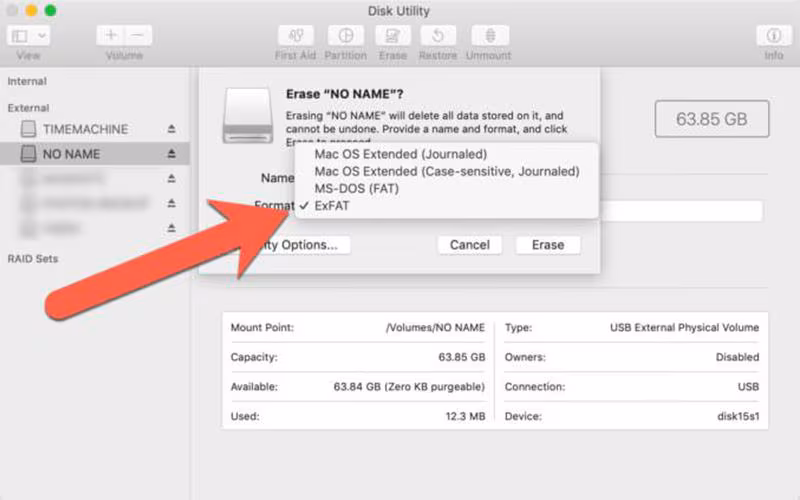Choose Mac OS Extended (Case-sensitive, Journaled)
800x500 pixels.
pos(446,171)
